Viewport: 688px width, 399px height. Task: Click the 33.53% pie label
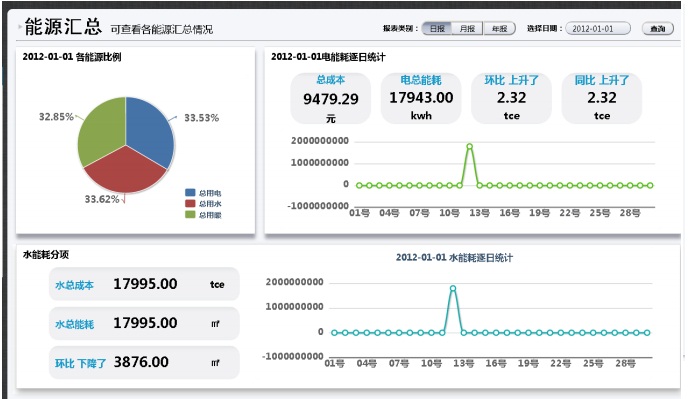201,118
